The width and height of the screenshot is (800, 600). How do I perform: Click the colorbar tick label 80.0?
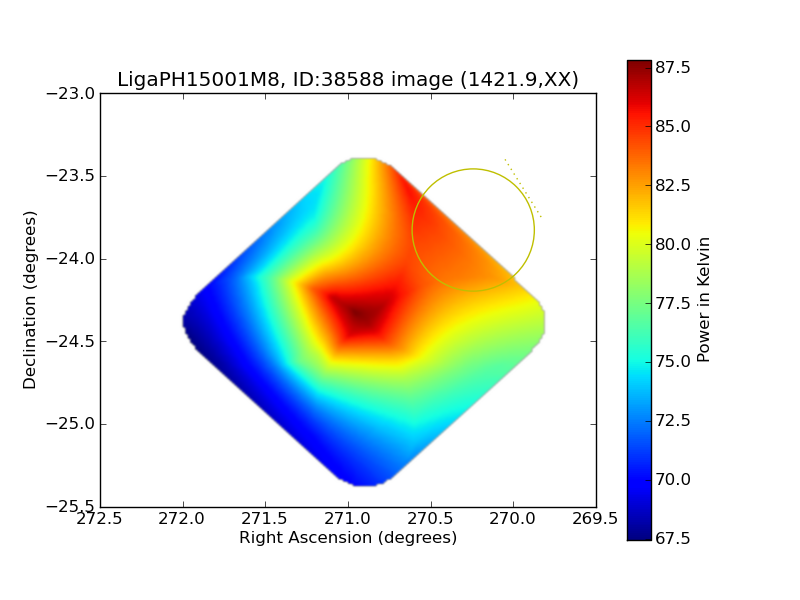point(672,244)
